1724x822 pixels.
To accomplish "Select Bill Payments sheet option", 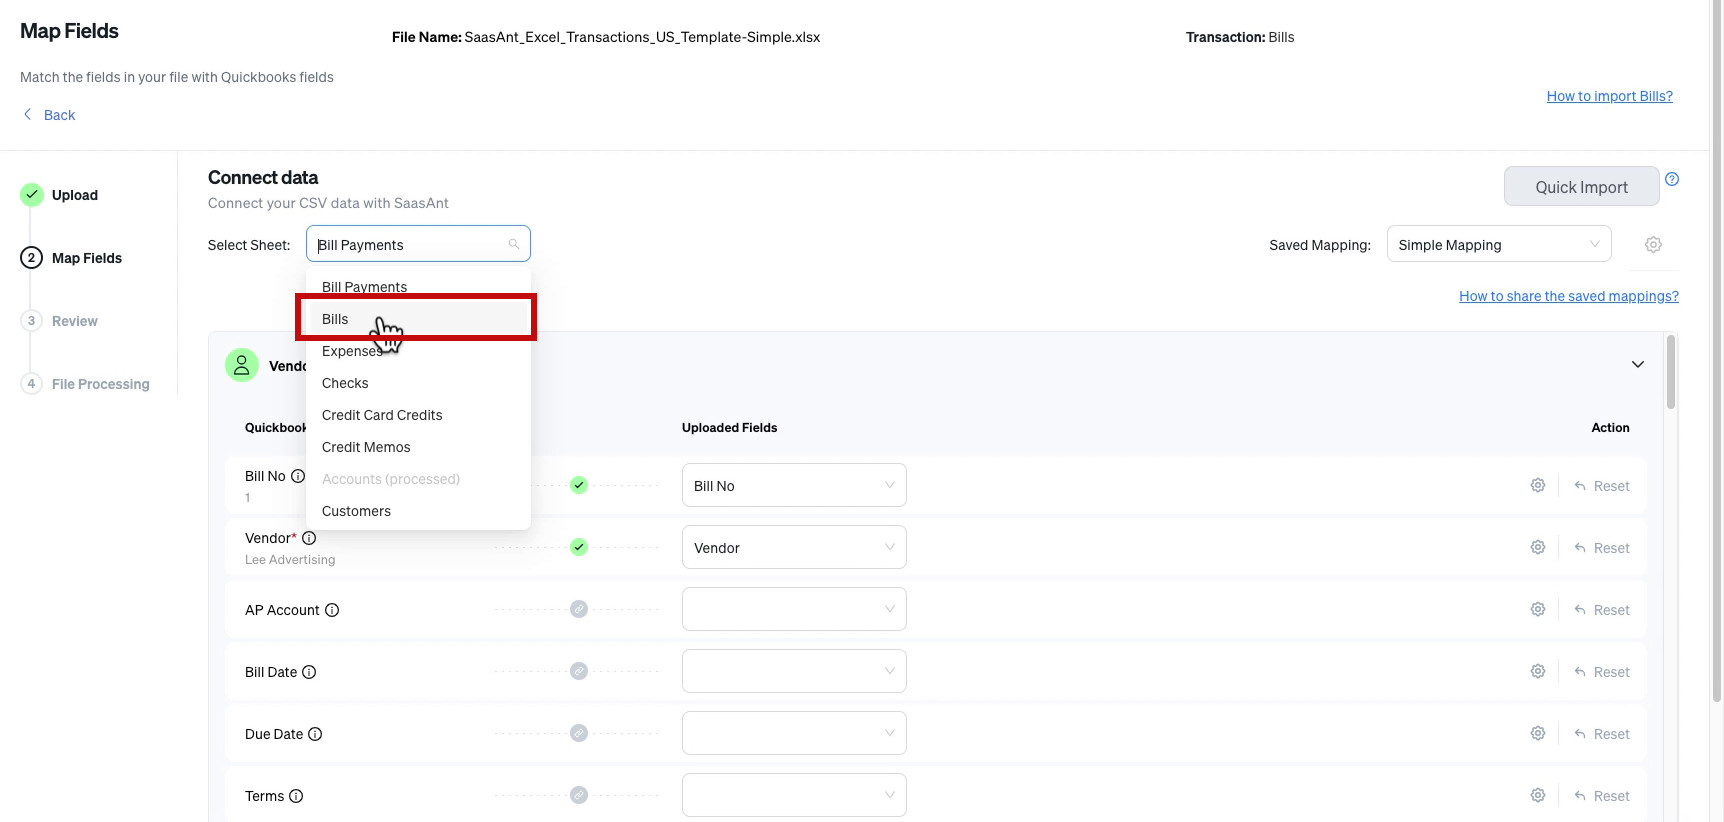I will pyautogui.click(x=418, y=285).
